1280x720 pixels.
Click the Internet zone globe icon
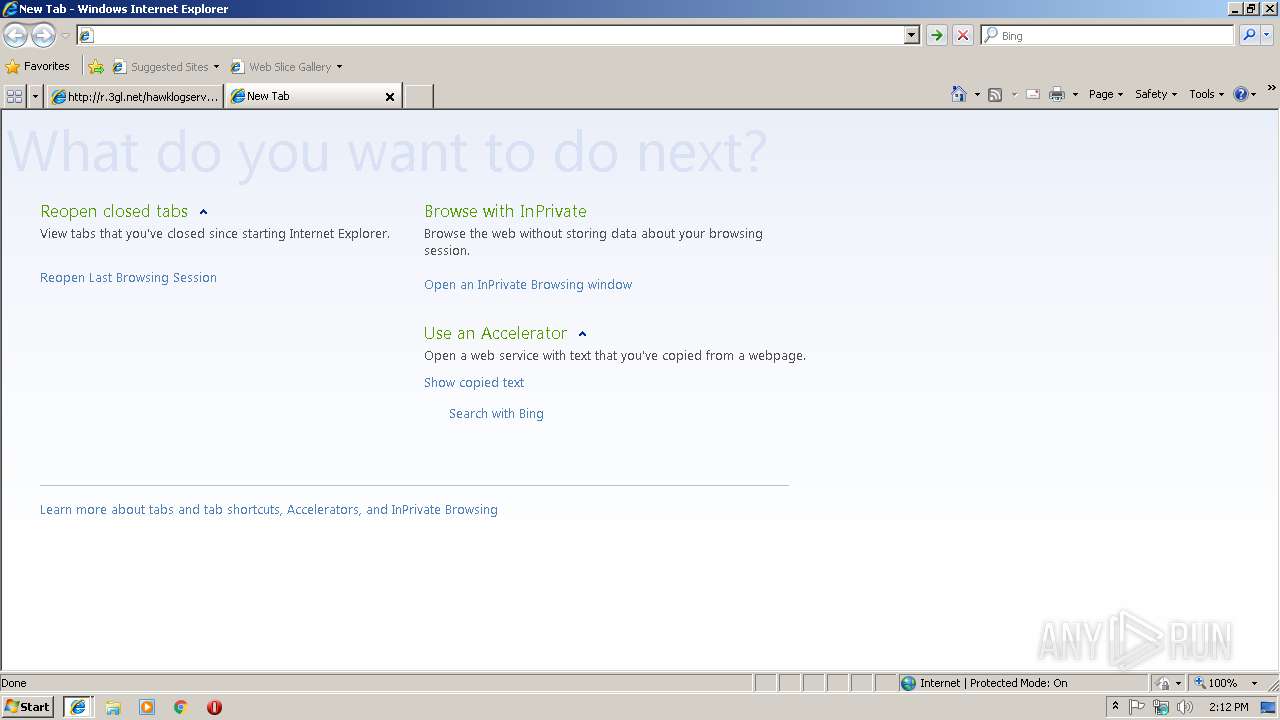pos(908,683)
